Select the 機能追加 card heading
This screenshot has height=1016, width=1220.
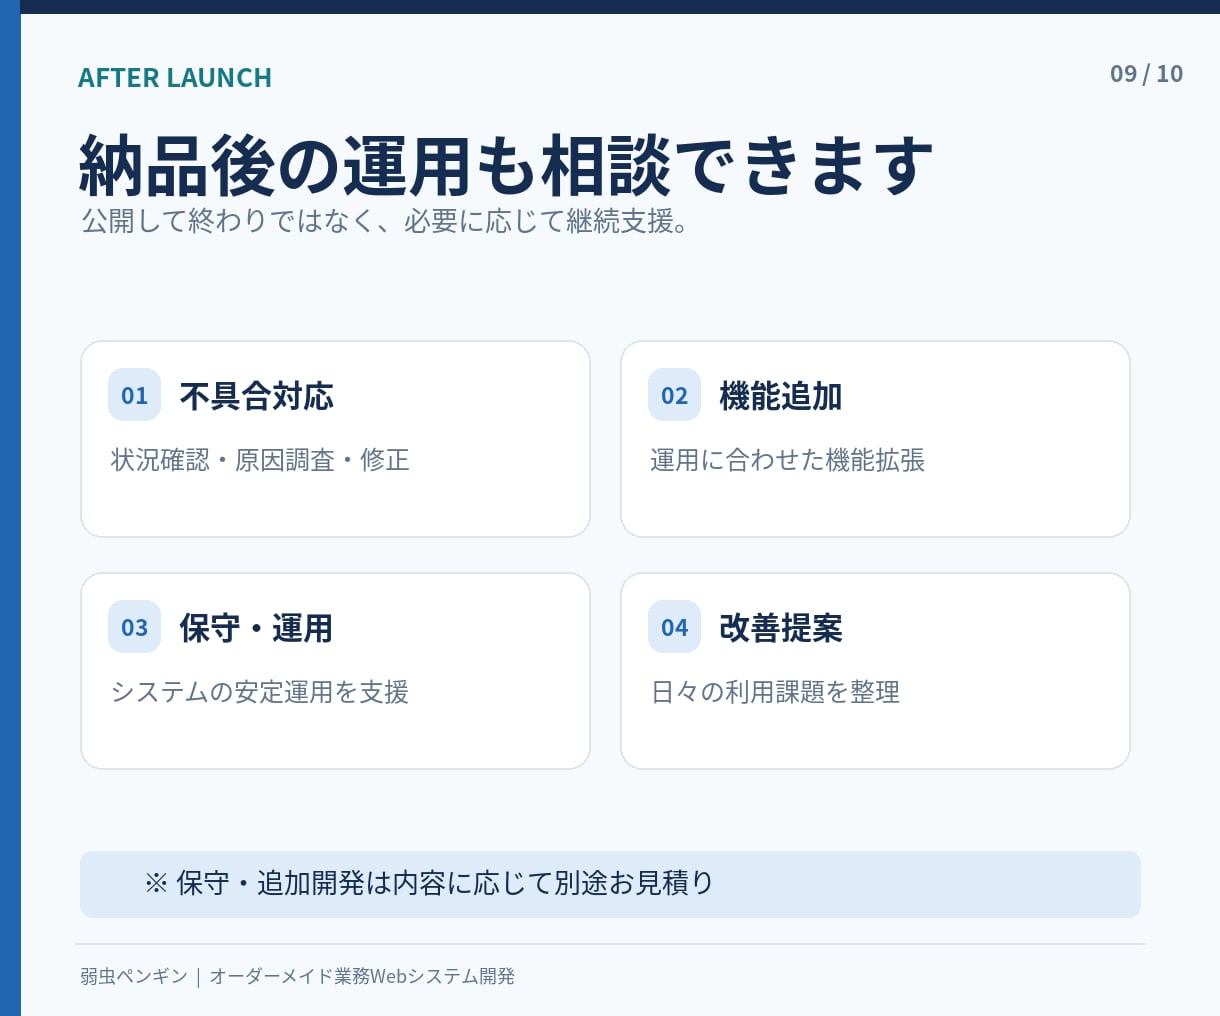pos(781,396)
